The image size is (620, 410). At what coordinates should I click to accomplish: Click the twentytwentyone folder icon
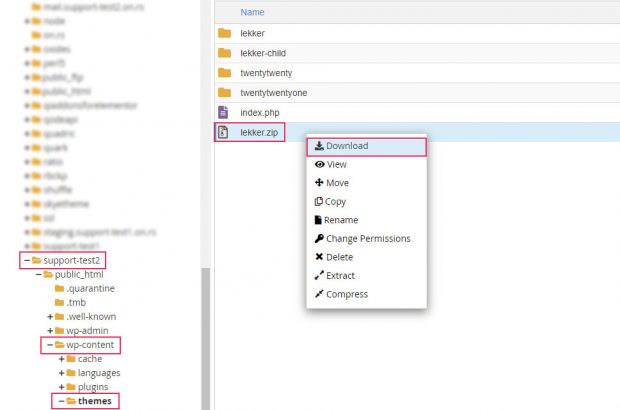[224, 93]
